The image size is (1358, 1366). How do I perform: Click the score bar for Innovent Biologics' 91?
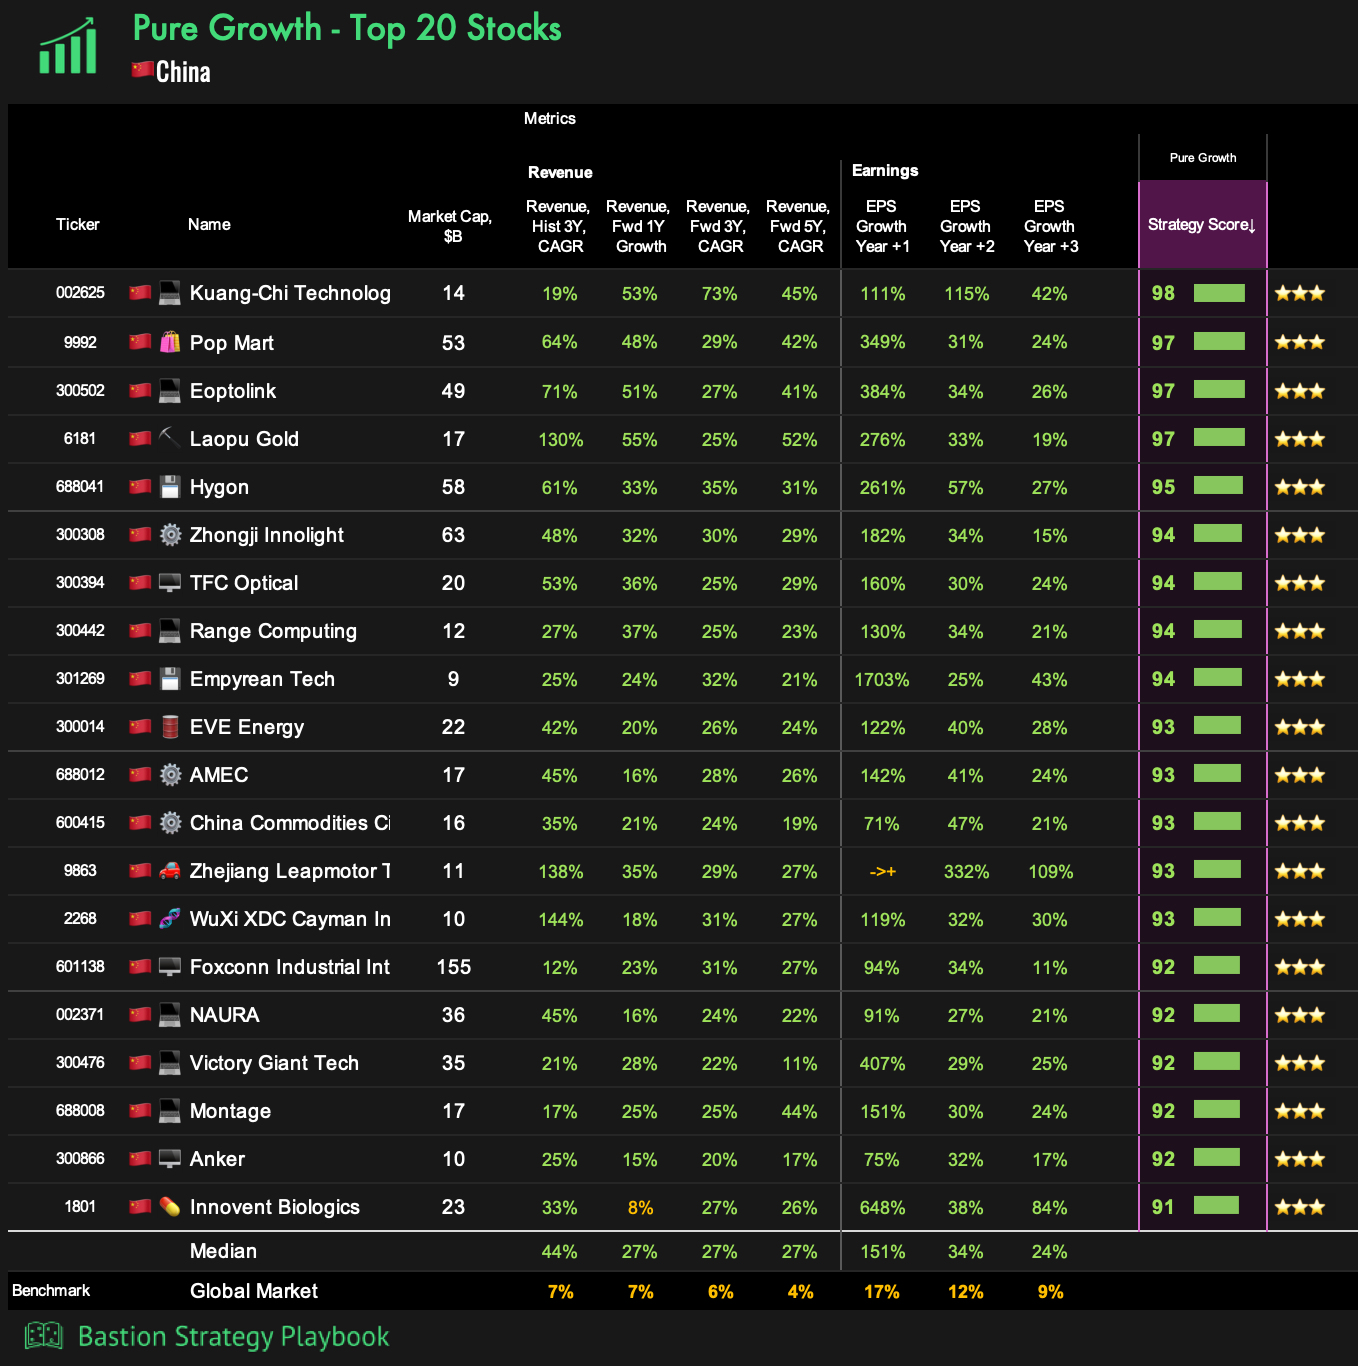coord(1216,1205)
